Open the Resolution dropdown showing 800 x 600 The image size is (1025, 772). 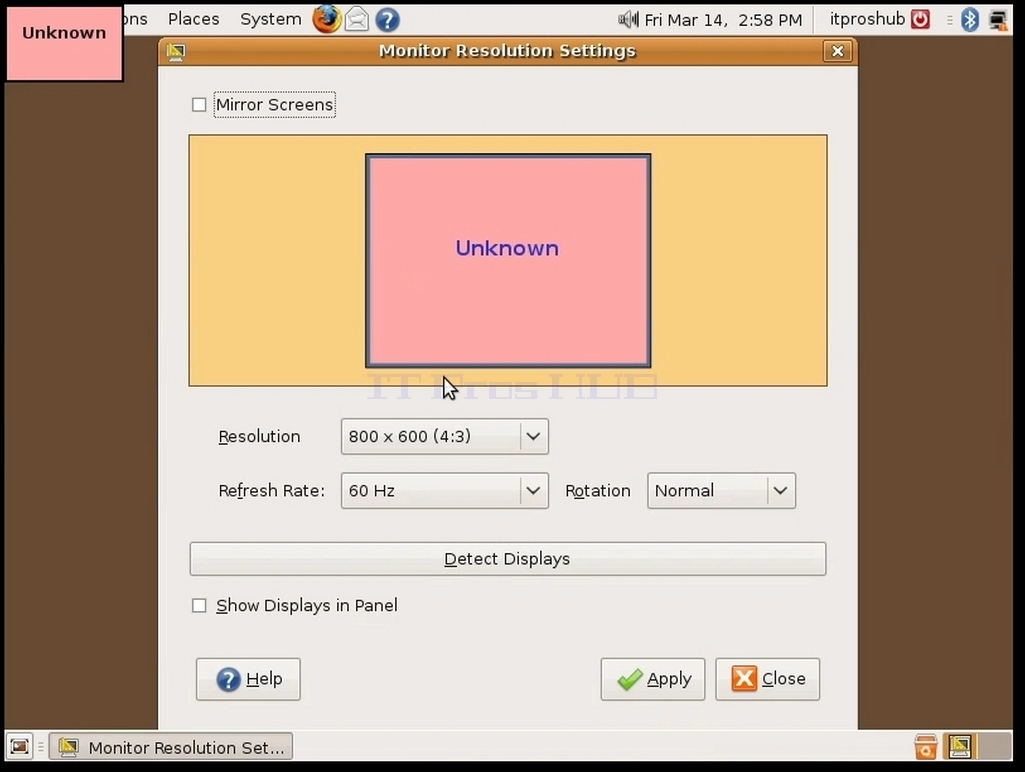point(445,436)
